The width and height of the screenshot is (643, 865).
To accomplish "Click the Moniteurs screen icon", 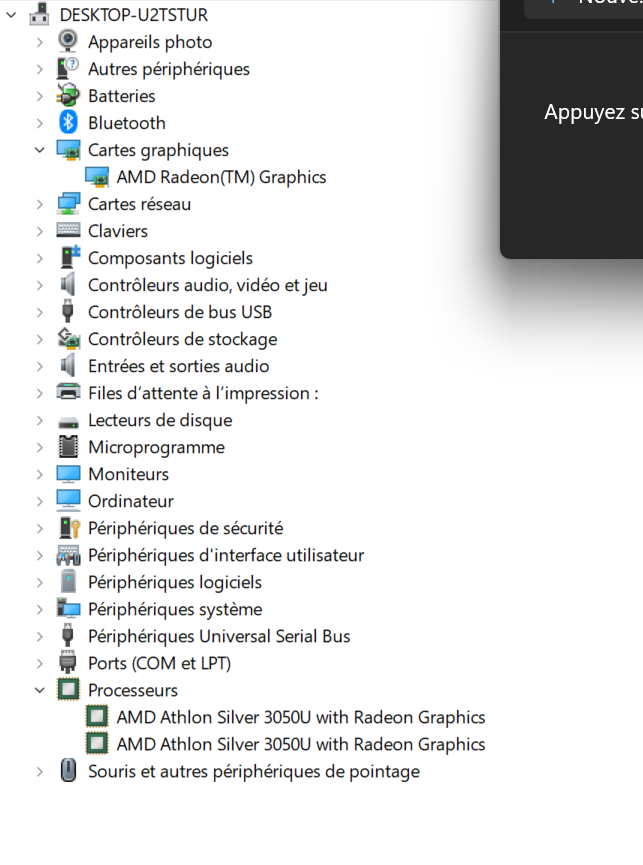I will click(68, 474).
